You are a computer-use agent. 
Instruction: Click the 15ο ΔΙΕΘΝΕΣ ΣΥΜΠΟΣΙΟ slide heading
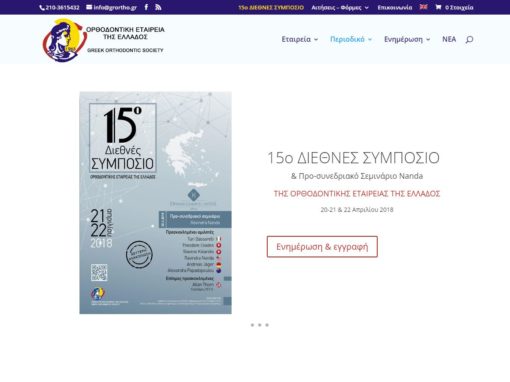pos(354,158)
